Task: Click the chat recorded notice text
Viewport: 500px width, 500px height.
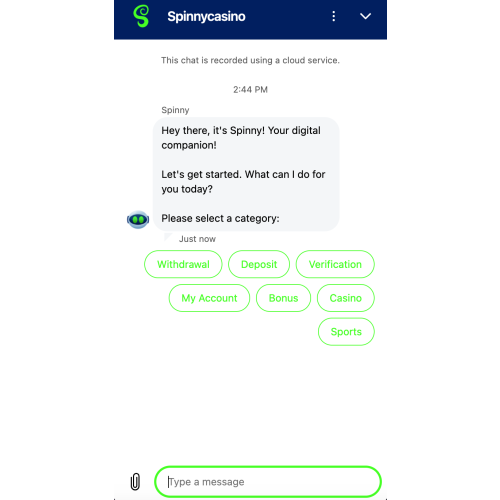Action: pos(250,60)
